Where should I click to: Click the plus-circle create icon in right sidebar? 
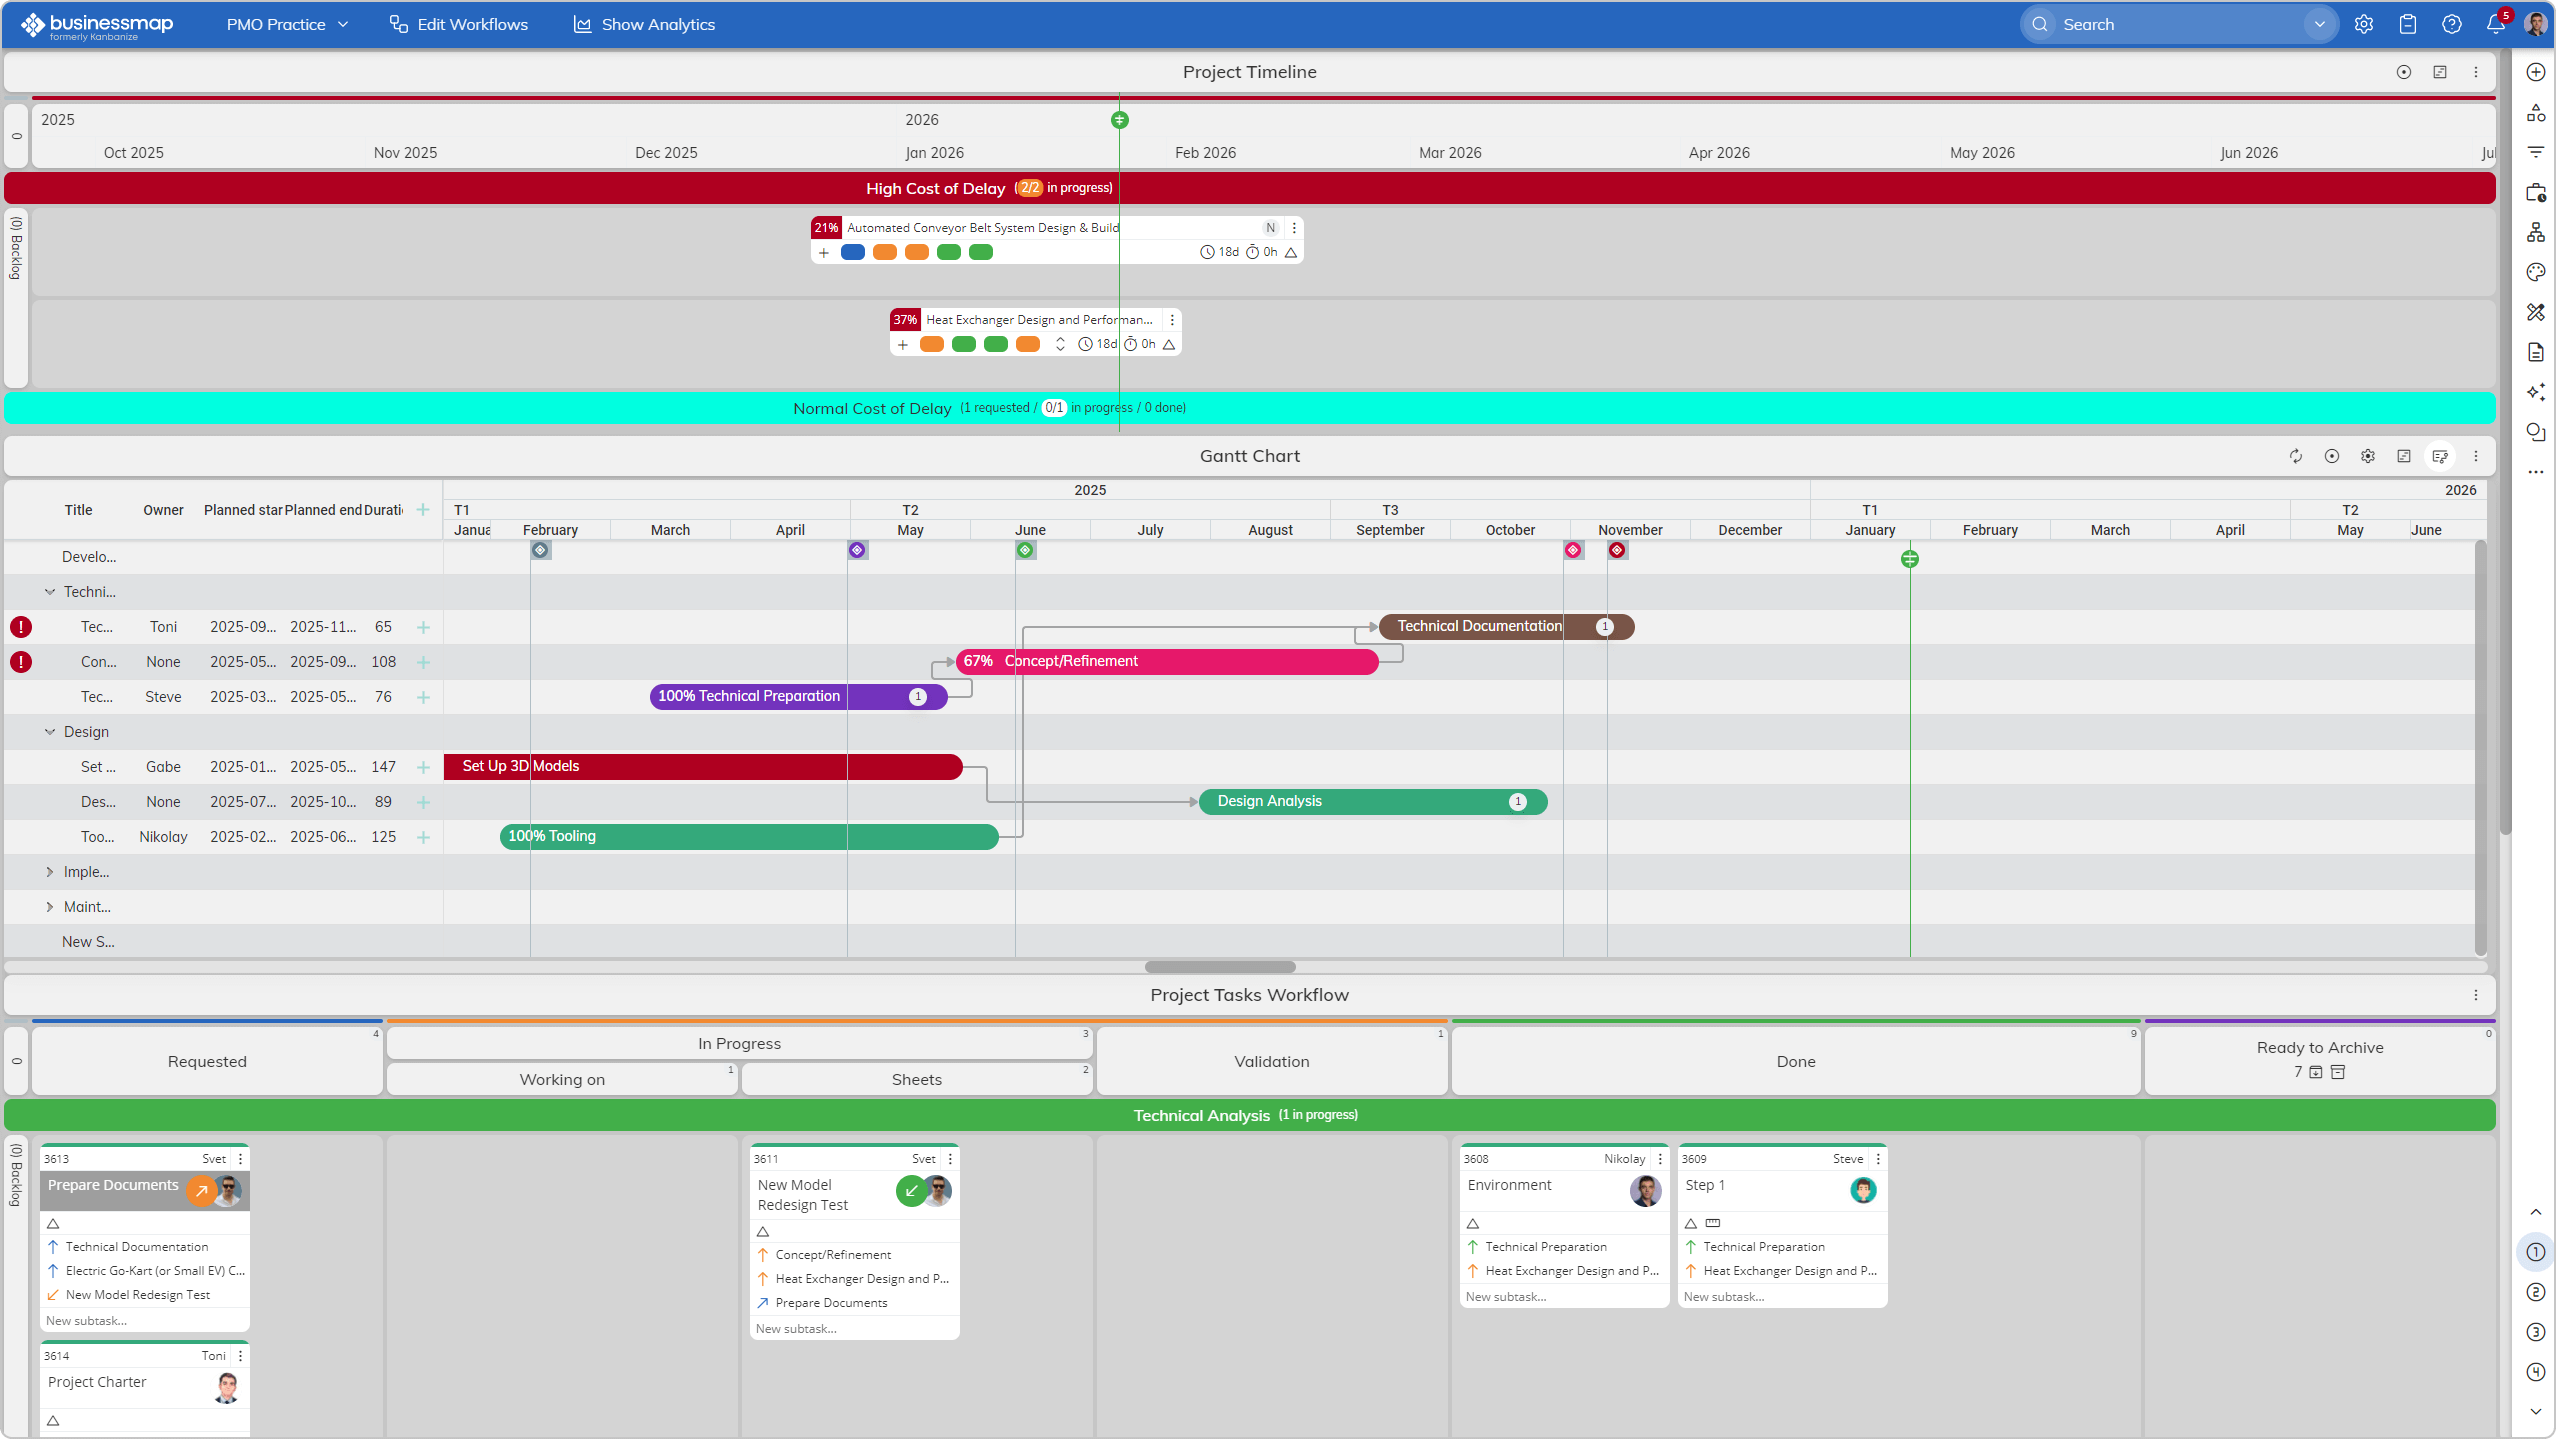(2536, 72)
